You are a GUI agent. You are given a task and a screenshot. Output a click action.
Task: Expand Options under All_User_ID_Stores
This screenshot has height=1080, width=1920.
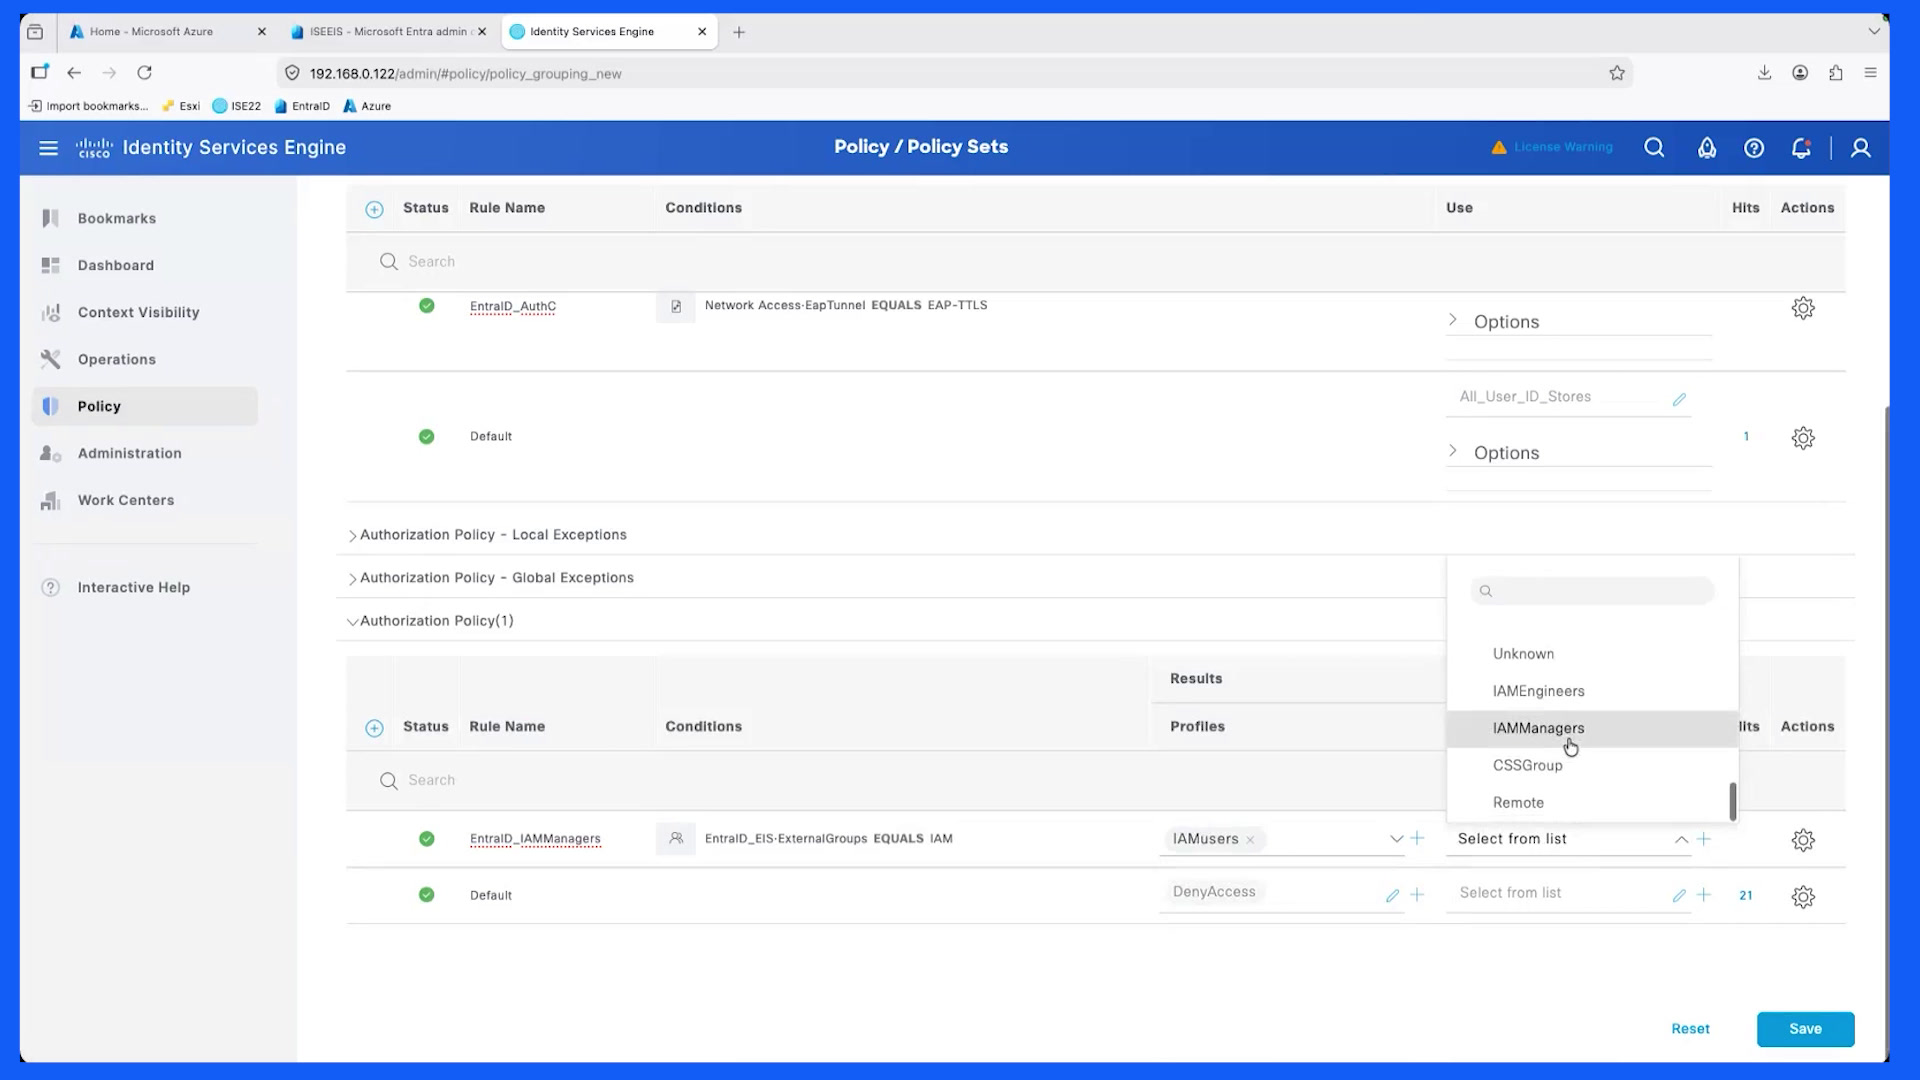pos(1453,451)
